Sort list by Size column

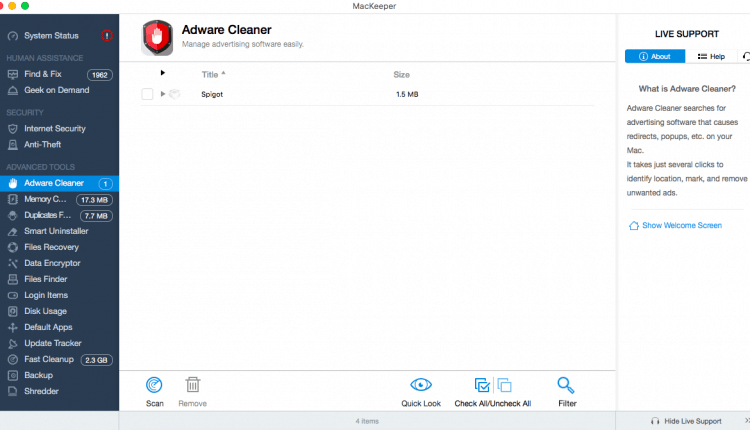point(401,75)
